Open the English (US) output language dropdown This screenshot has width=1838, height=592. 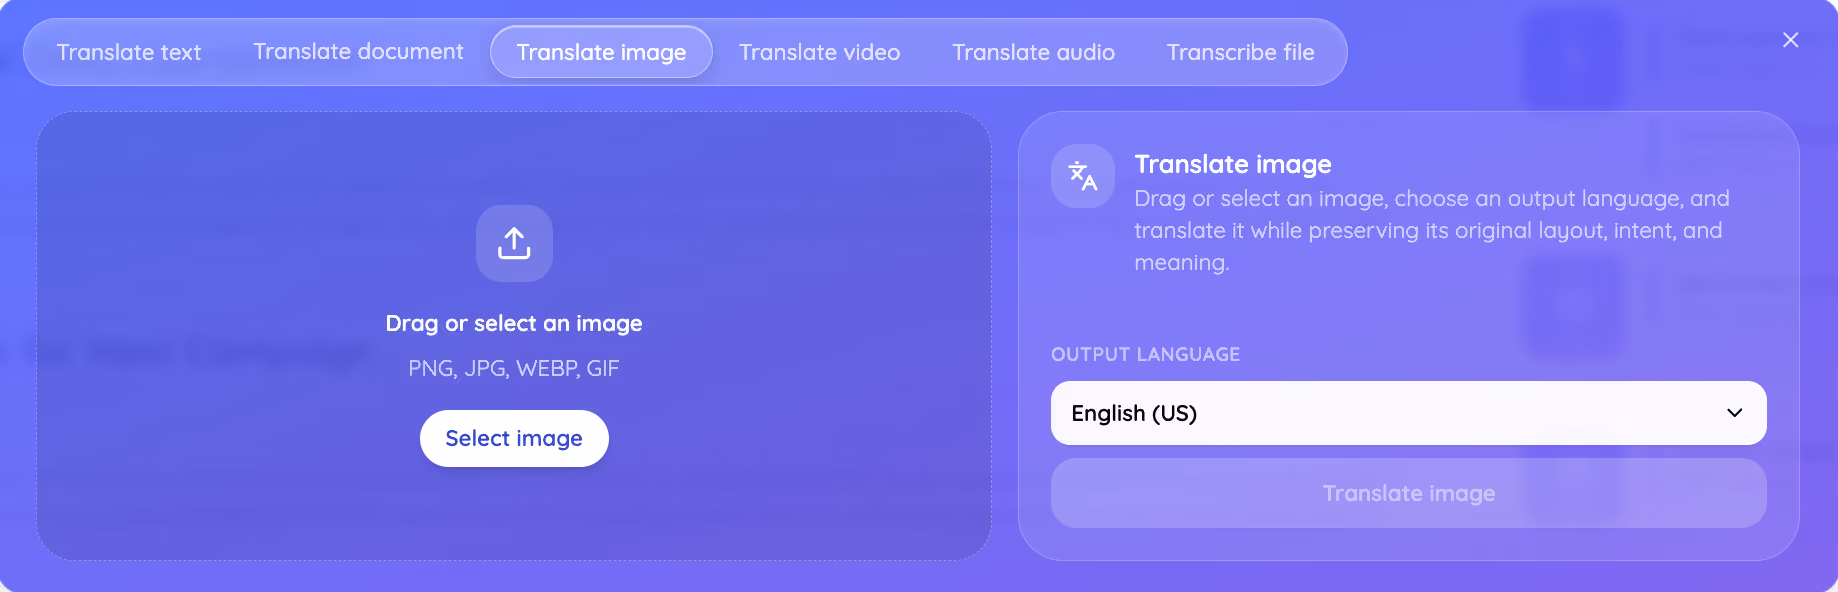point(1408,413)
